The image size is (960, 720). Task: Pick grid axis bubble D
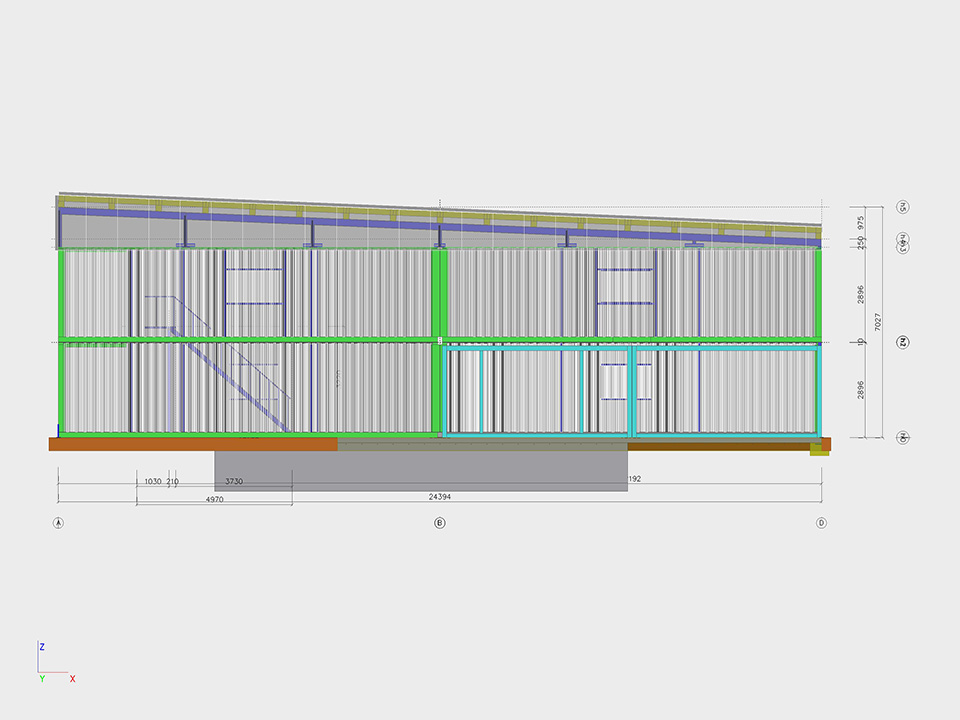pos(821,522)
